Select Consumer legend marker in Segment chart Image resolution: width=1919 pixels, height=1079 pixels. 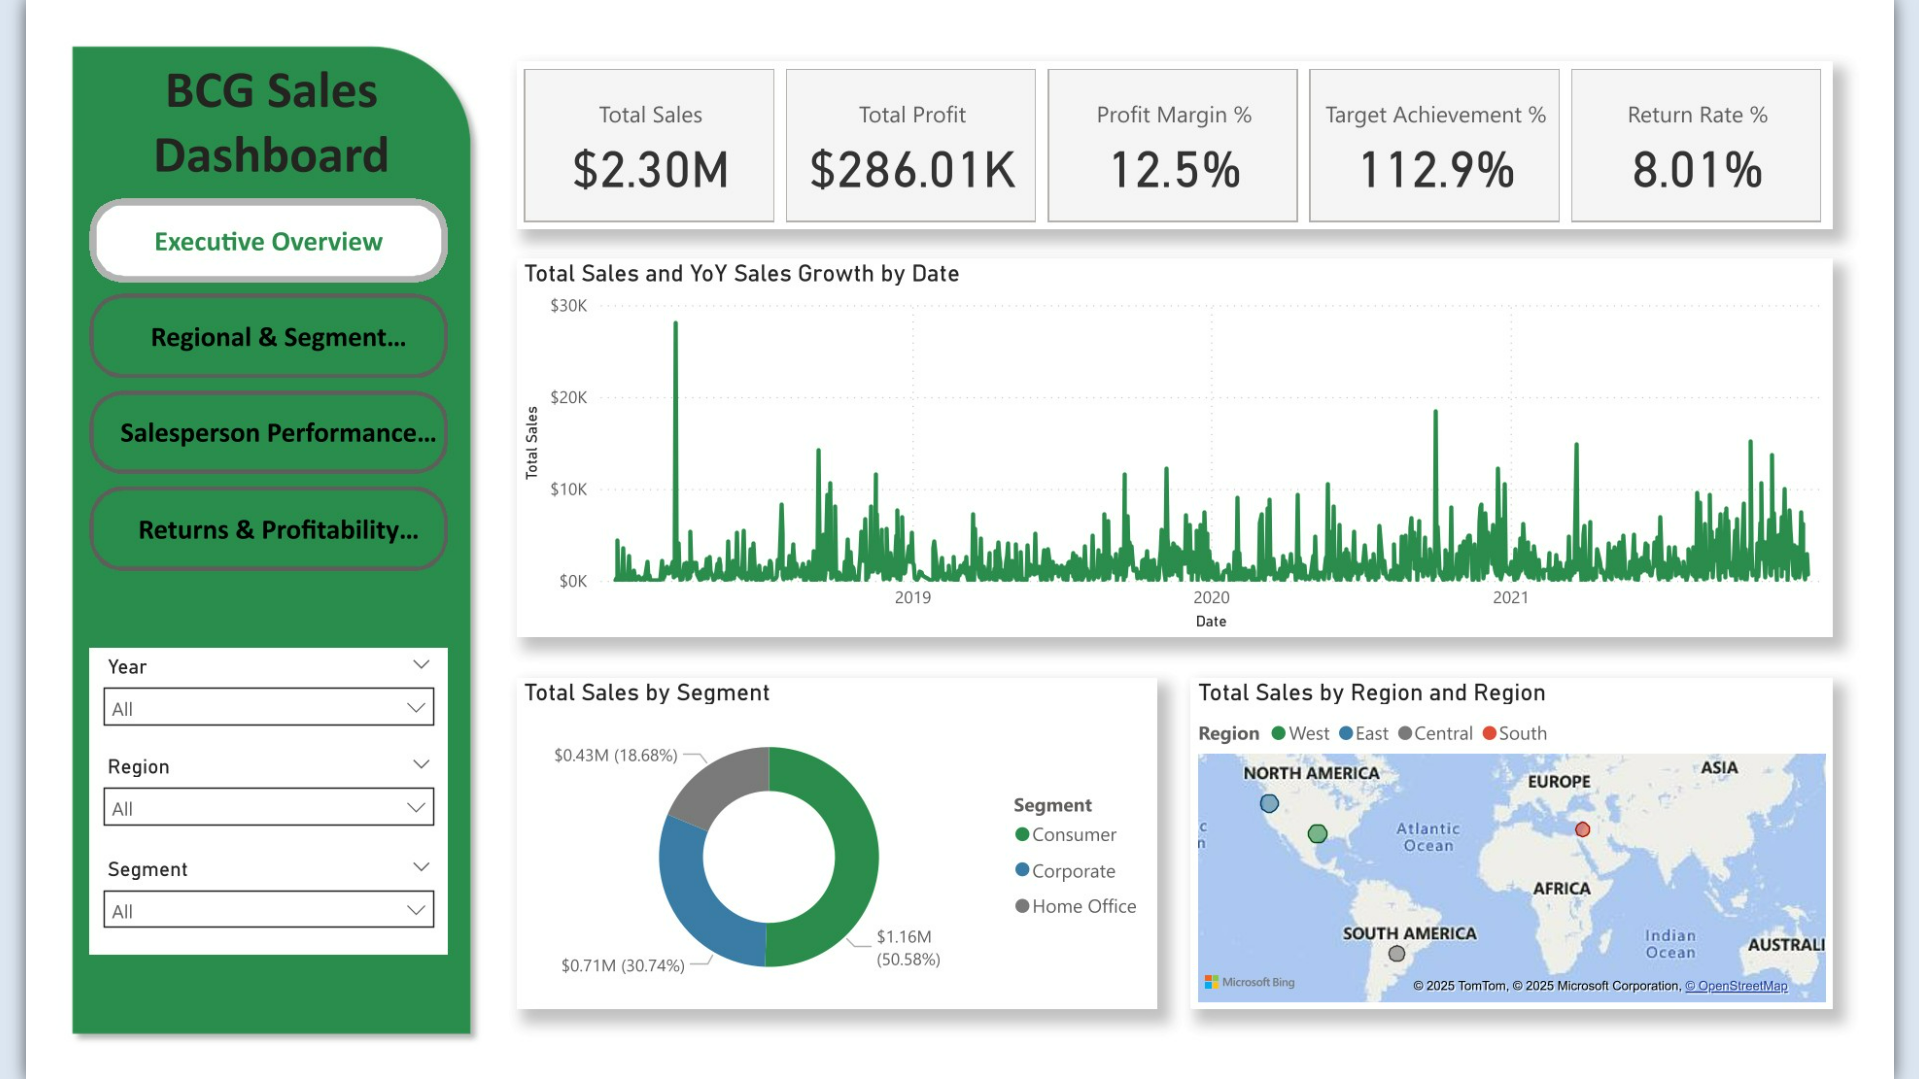tap(1021, 834)
